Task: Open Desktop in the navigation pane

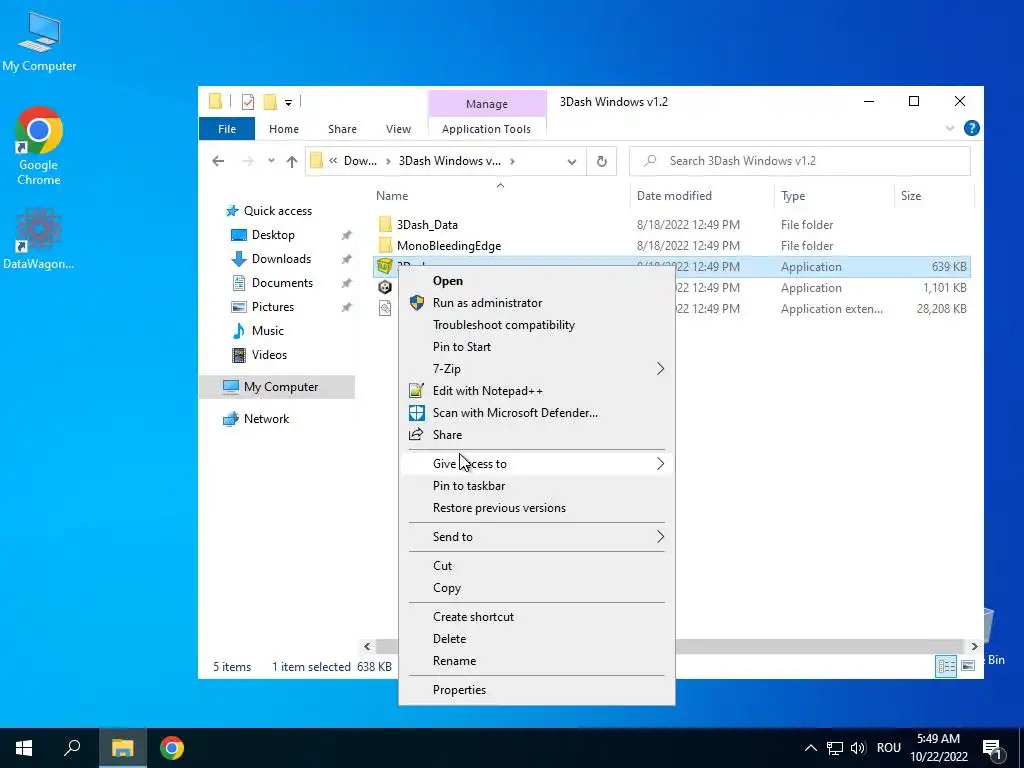Action: 273,235
